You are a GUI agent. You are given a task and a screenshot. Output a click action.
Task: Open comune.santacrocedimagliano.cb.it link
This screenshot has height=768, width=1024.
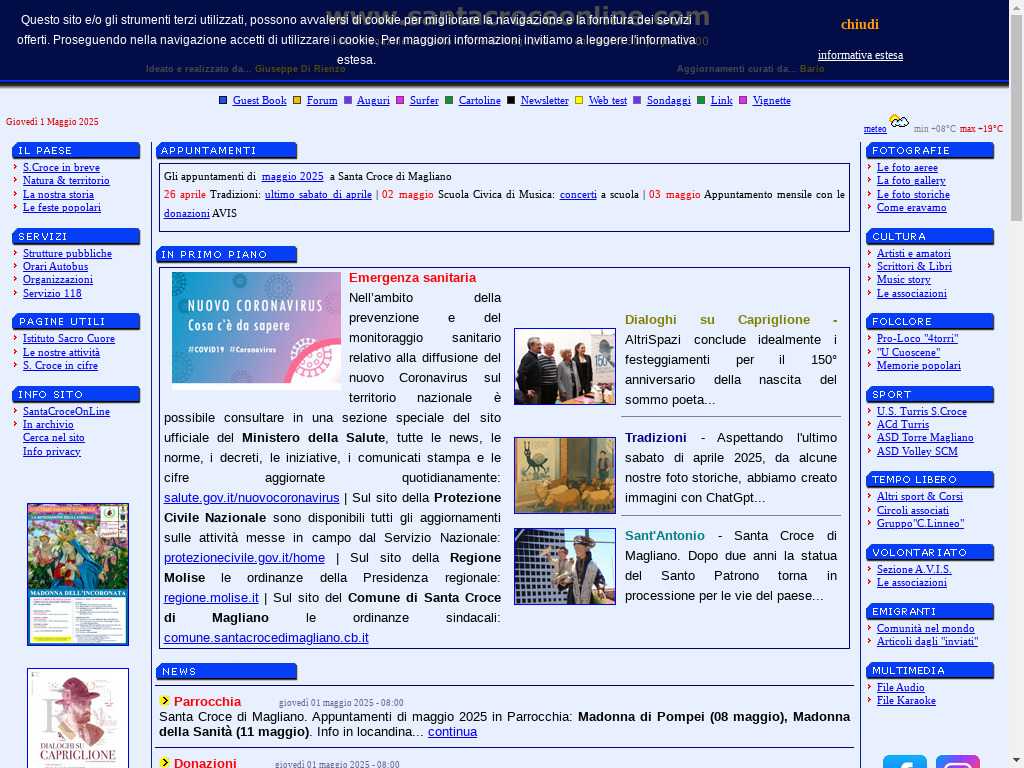(266, 637)
